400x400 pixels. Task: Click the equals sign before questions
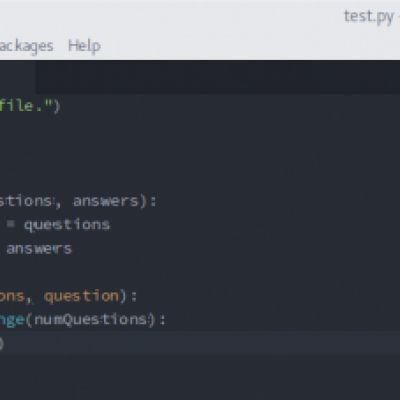click(11, 224)
